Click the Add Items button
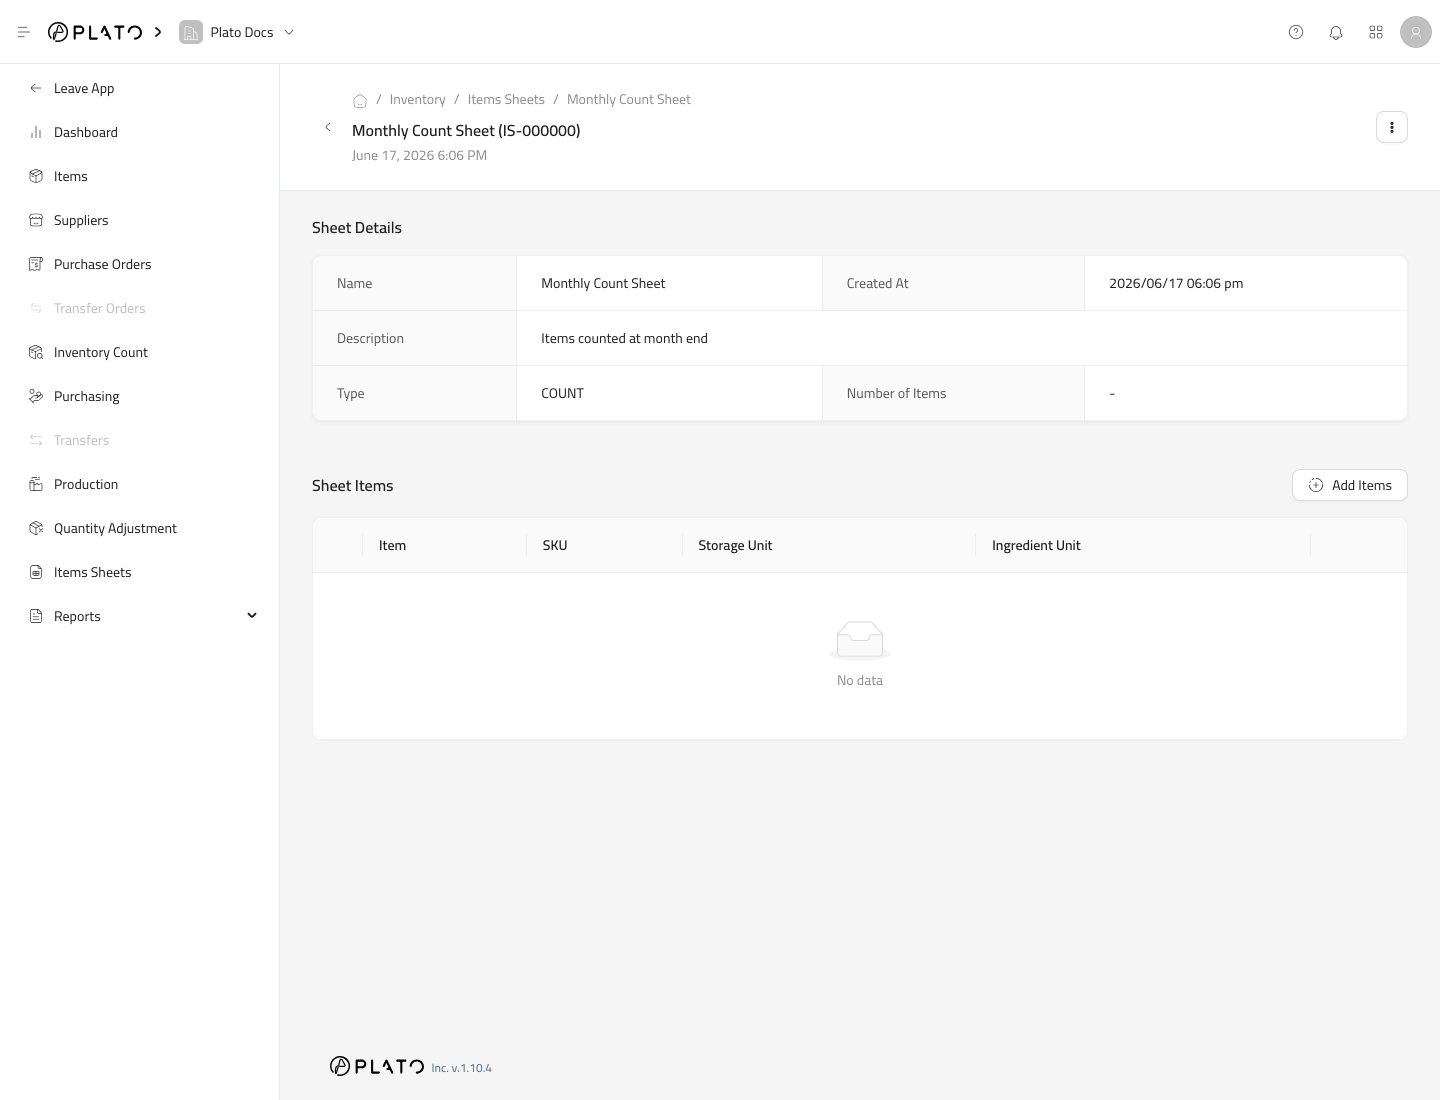 coord(1350,485)
